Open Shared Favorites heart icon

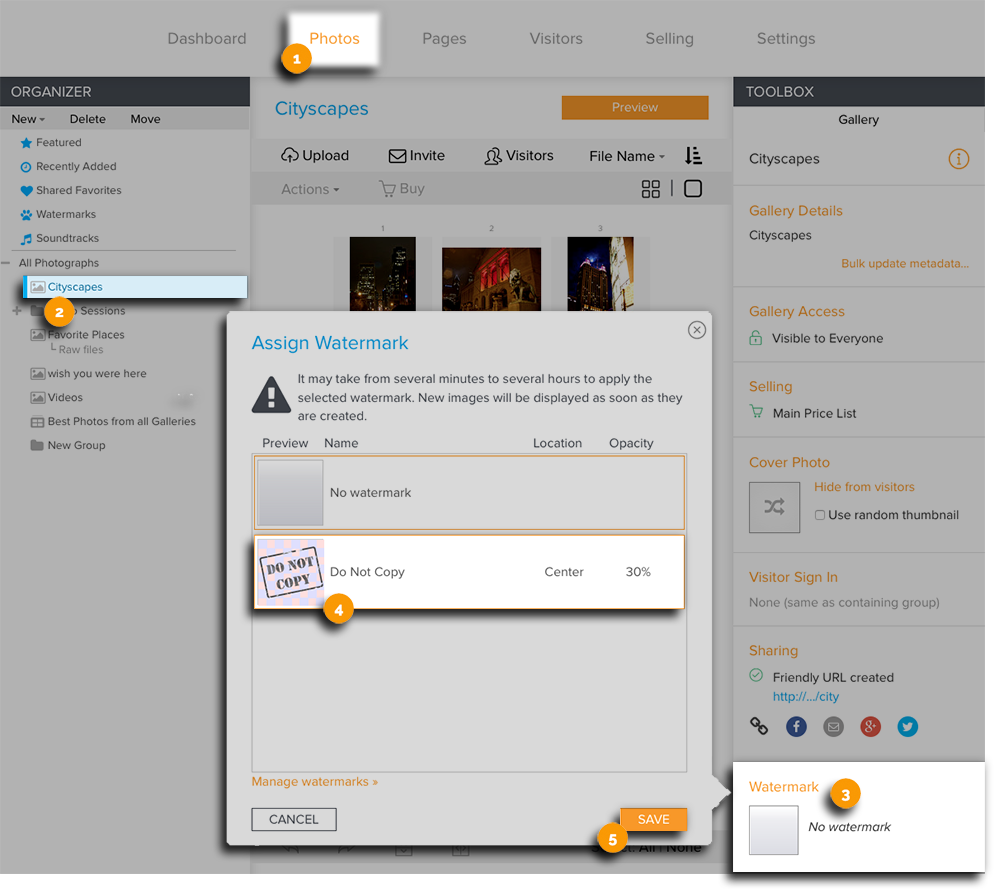pyautogui.click(x=26, y=191)
